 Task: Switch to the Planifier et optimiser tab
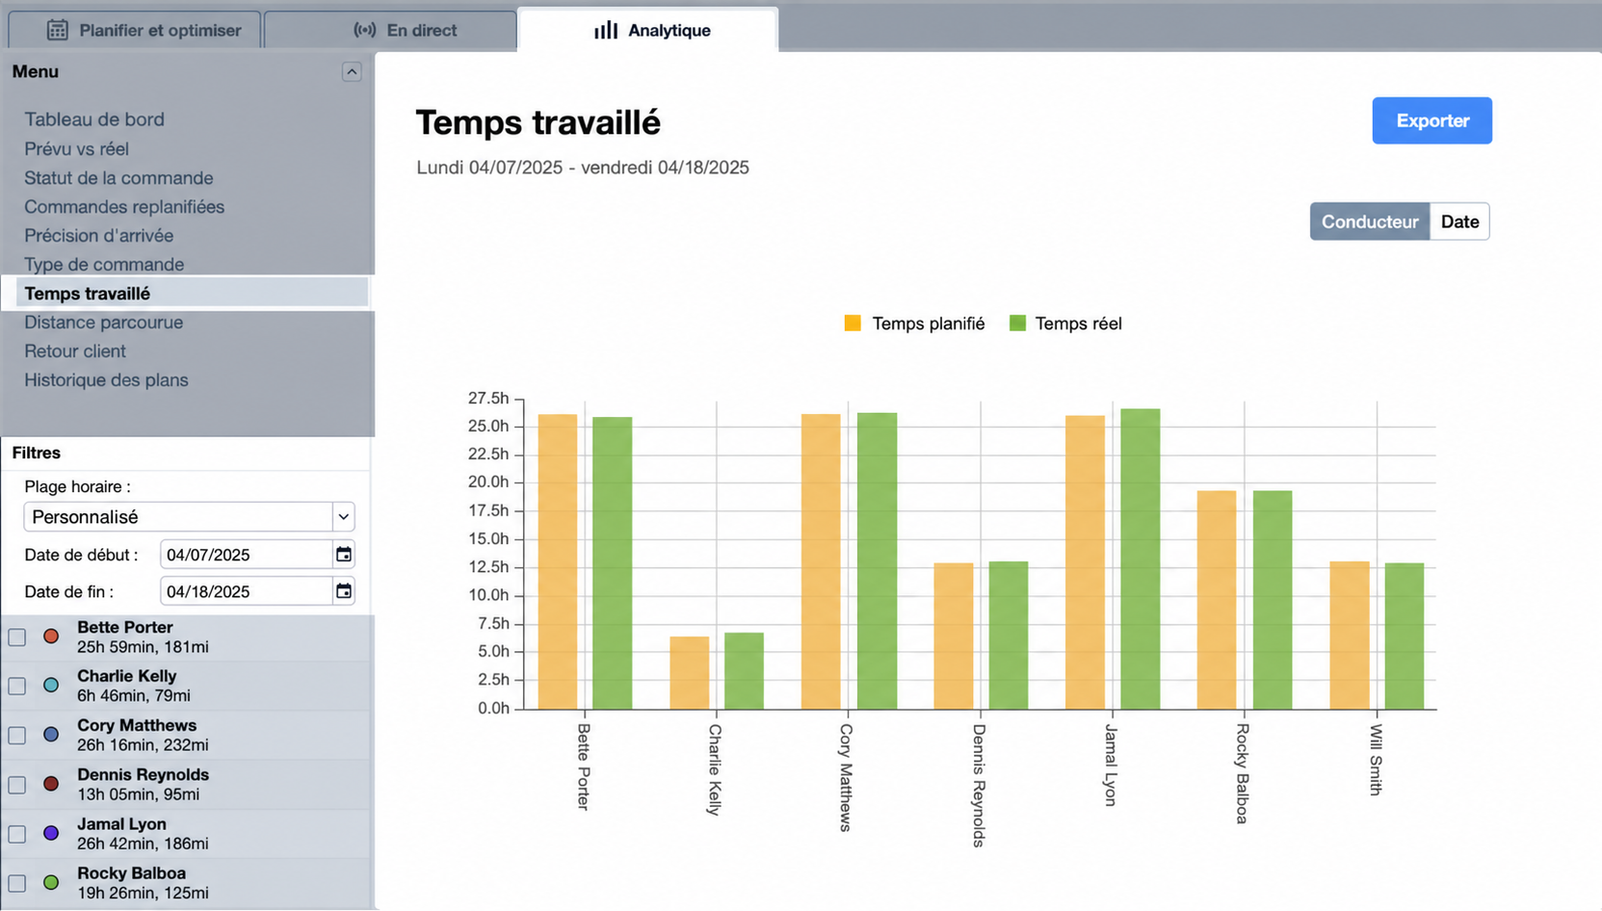click(135, 30)
